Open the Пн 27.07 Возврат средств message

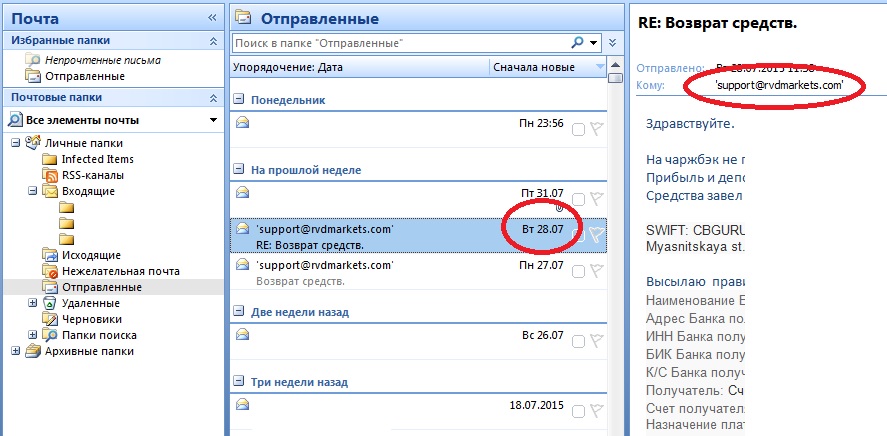[x=419, y=271]
